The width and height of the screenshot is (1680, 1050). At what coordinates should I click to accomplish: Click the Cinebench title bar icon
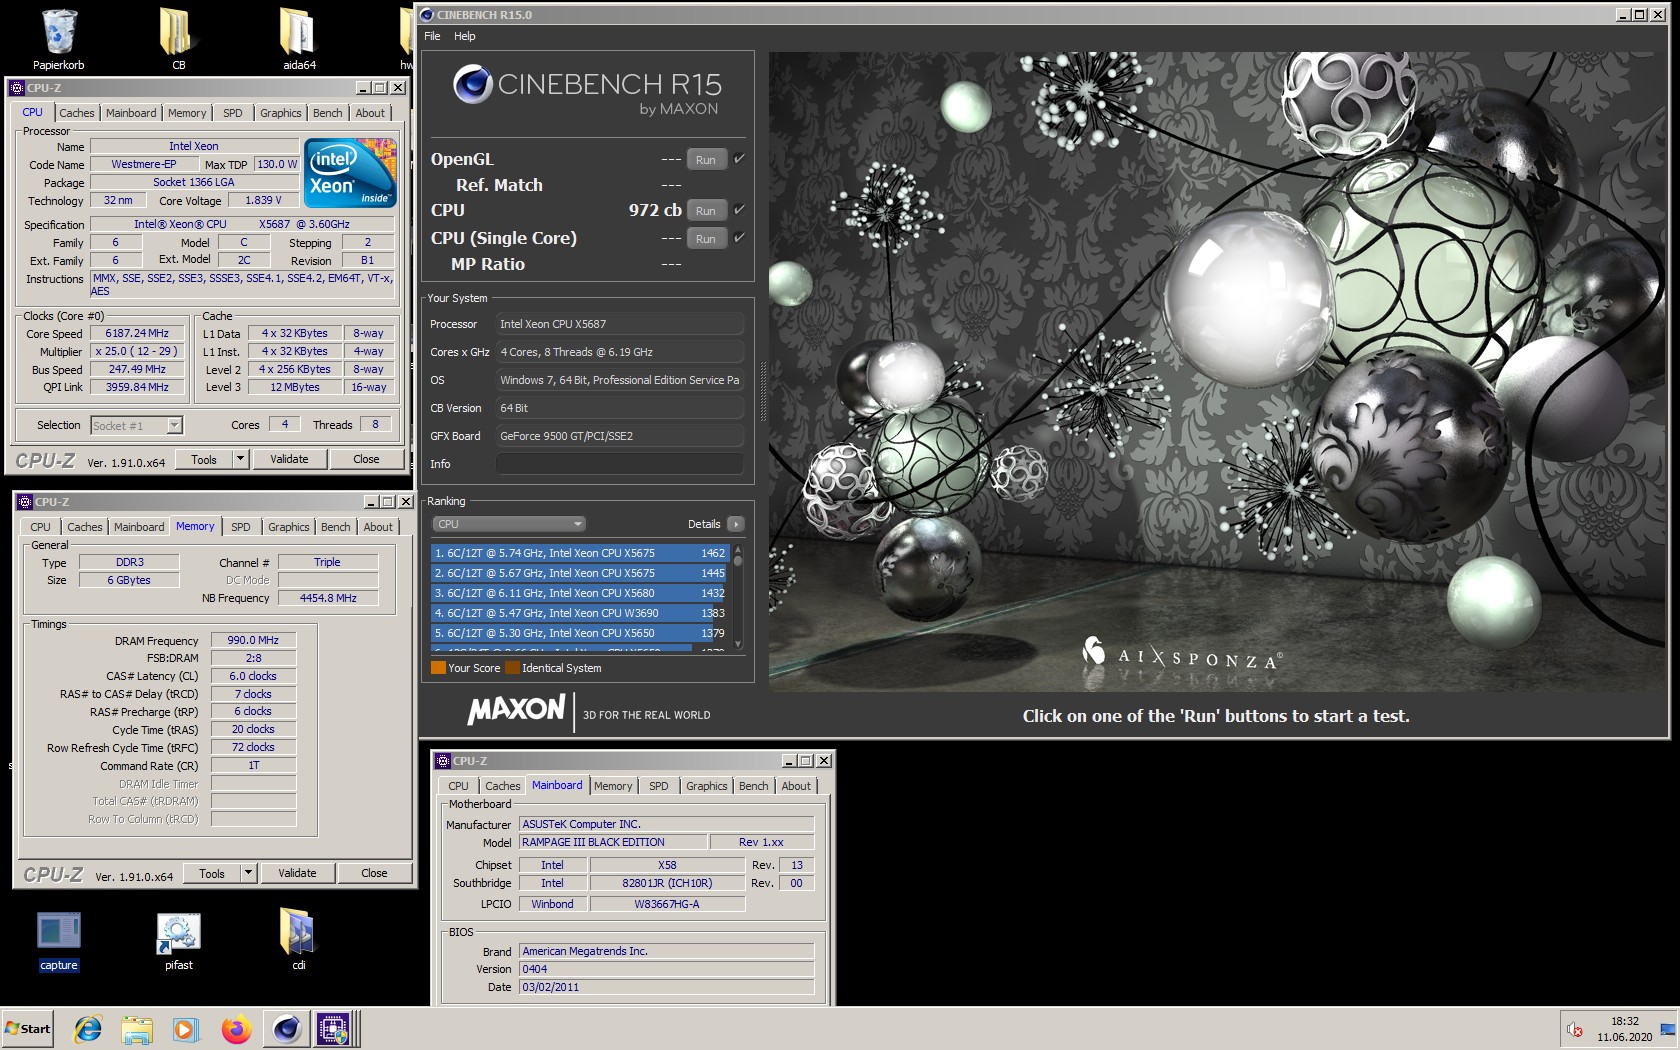(x=427, y=15)
